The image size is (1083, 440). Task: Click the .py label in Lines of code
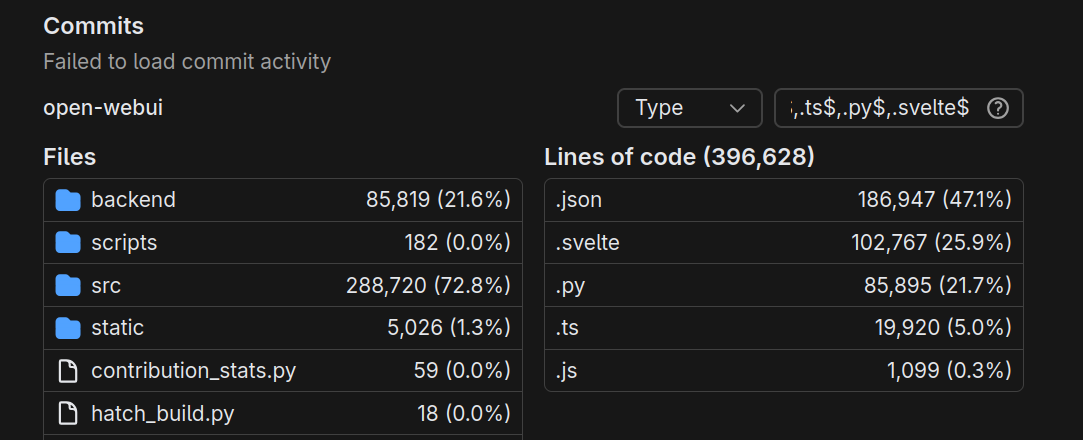pyautogui.click(x=571, y=286)
